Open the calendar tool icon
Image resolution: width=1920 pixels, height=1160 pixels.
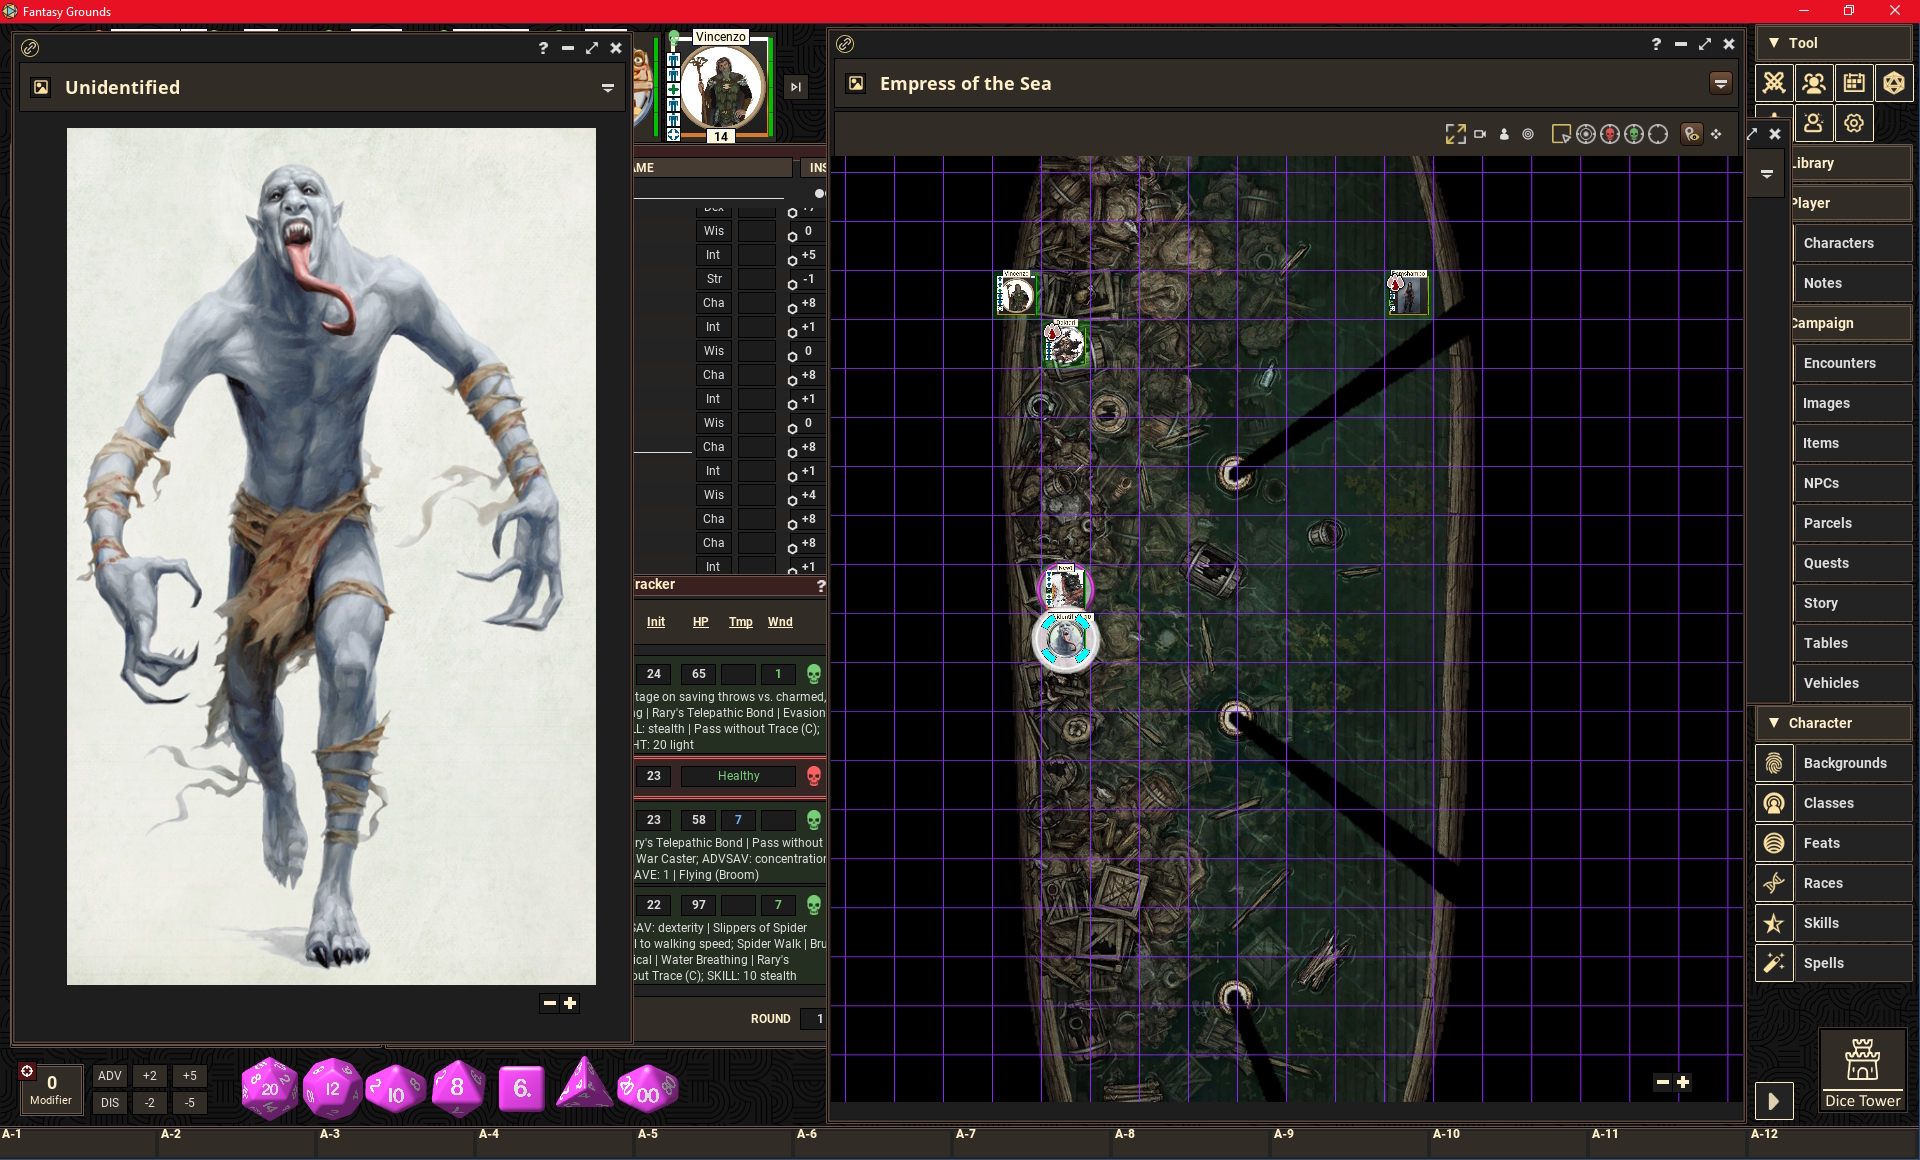click(x=1853, y=83)
